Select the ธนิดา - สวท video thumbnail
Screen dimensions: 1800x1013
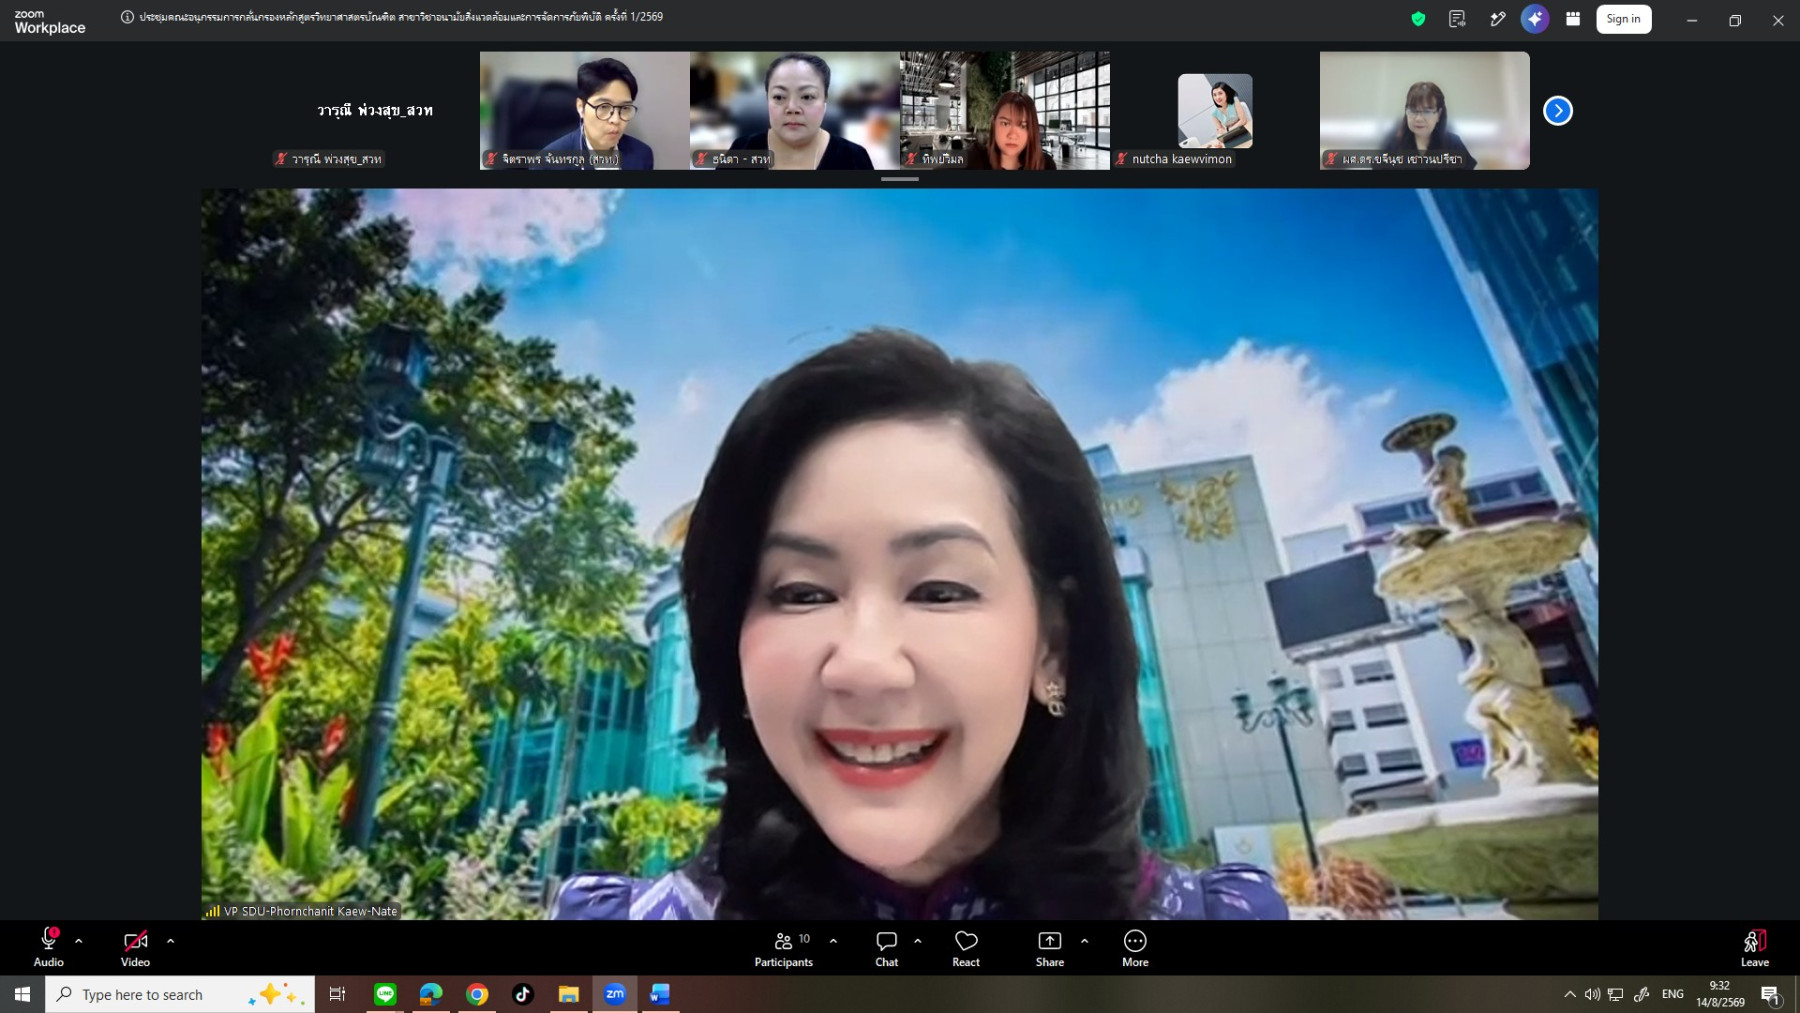coord(795,111)
